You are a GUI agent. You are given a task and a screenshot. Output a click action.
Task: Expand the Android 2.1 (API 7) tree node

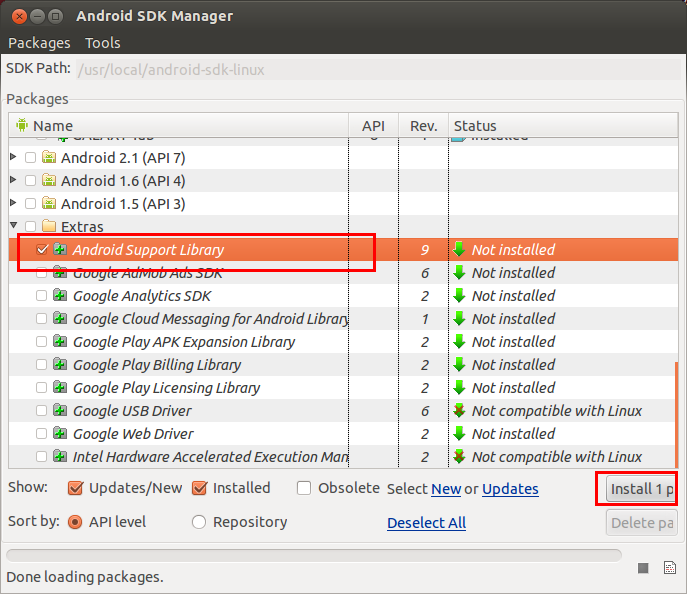(13, 156)
